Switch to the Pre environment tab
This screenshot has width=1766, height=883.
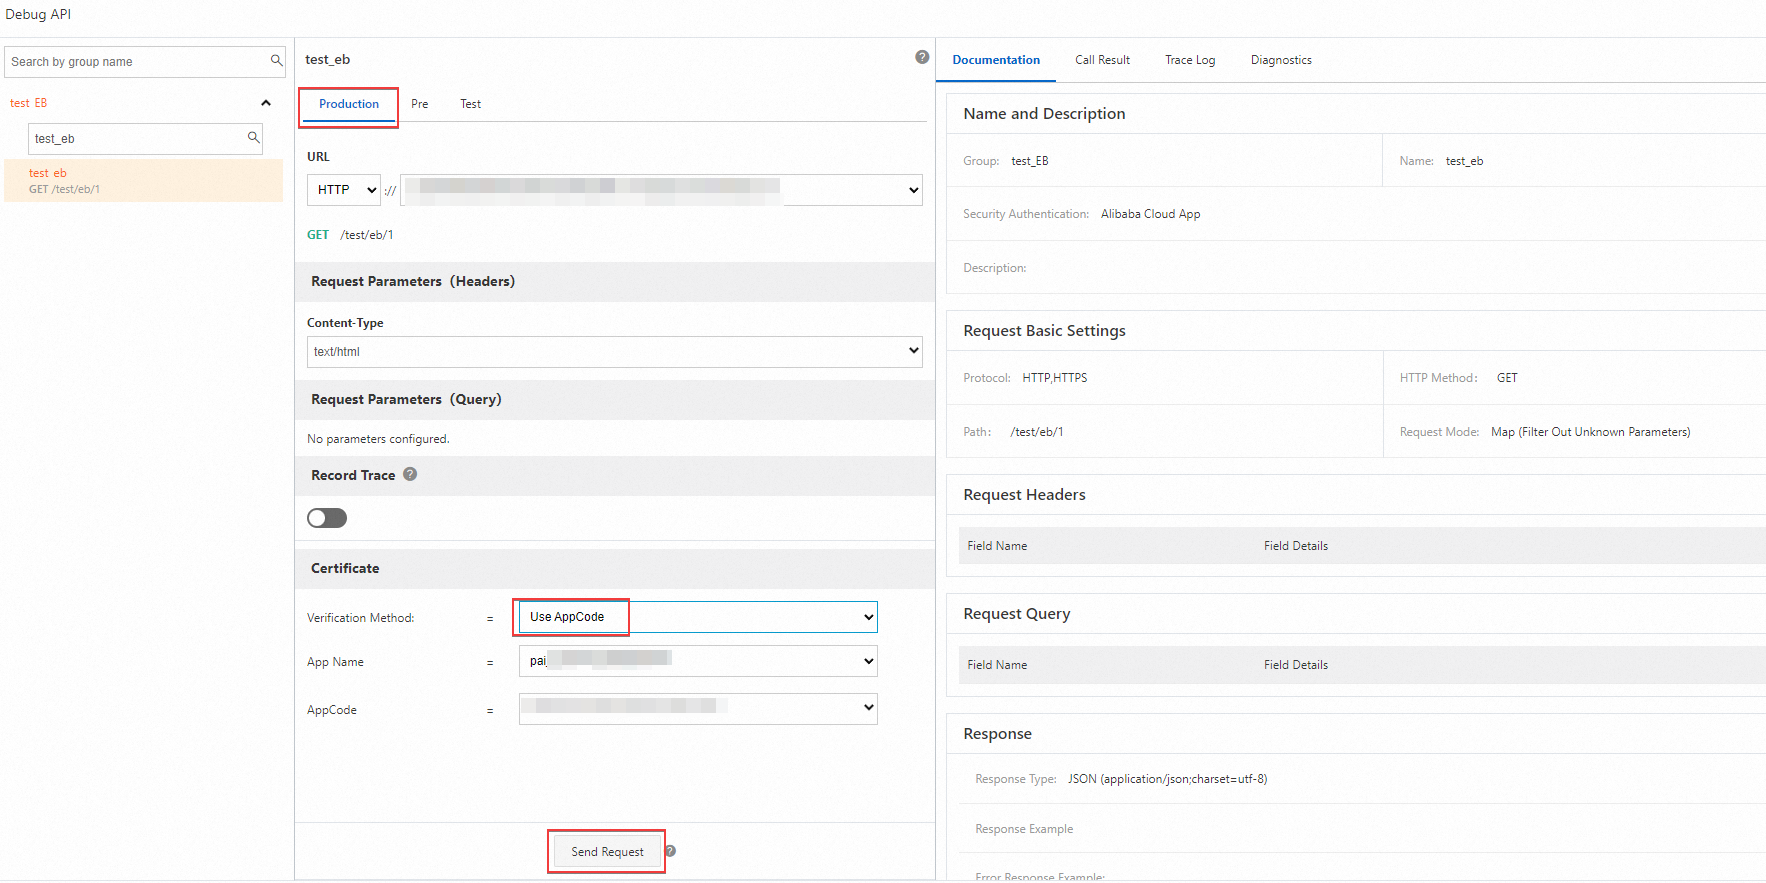click(x=420, y=104)
